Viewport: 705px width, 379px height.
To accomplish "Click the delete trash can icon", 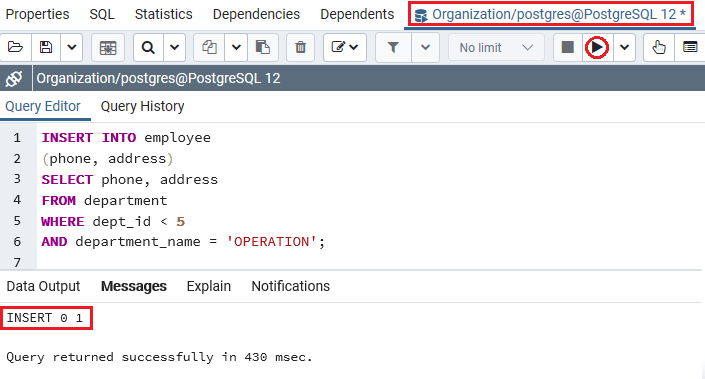I will (x=300, y=47).
